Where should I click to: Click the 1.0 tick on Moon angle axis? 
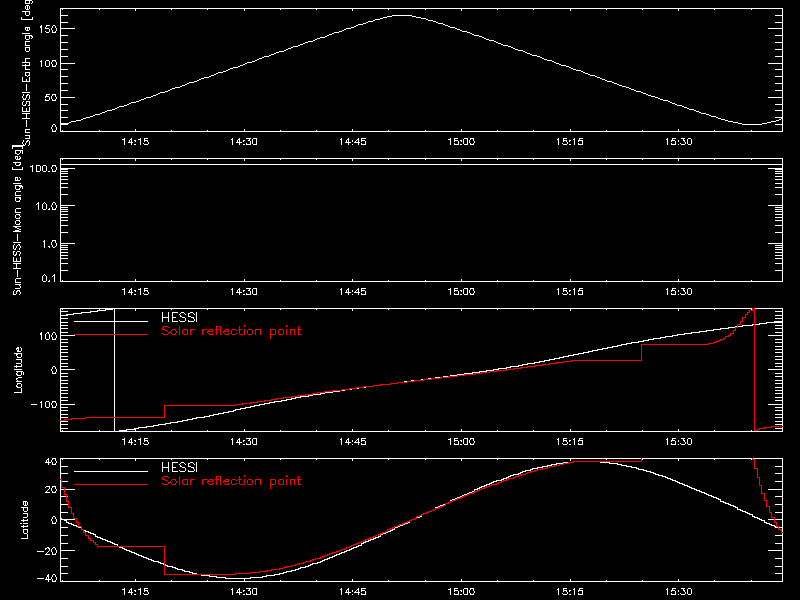pyautogui.click(x=49, y=244)
